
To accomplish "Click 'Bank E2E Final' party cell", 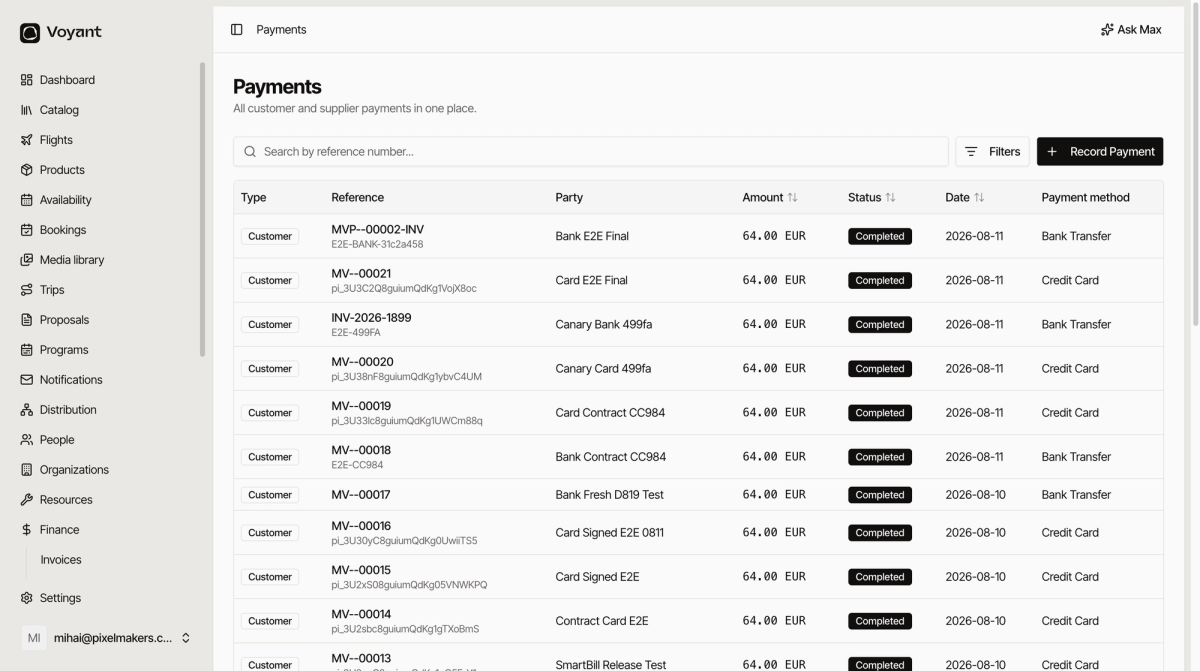I will click(x=592, y=236).
